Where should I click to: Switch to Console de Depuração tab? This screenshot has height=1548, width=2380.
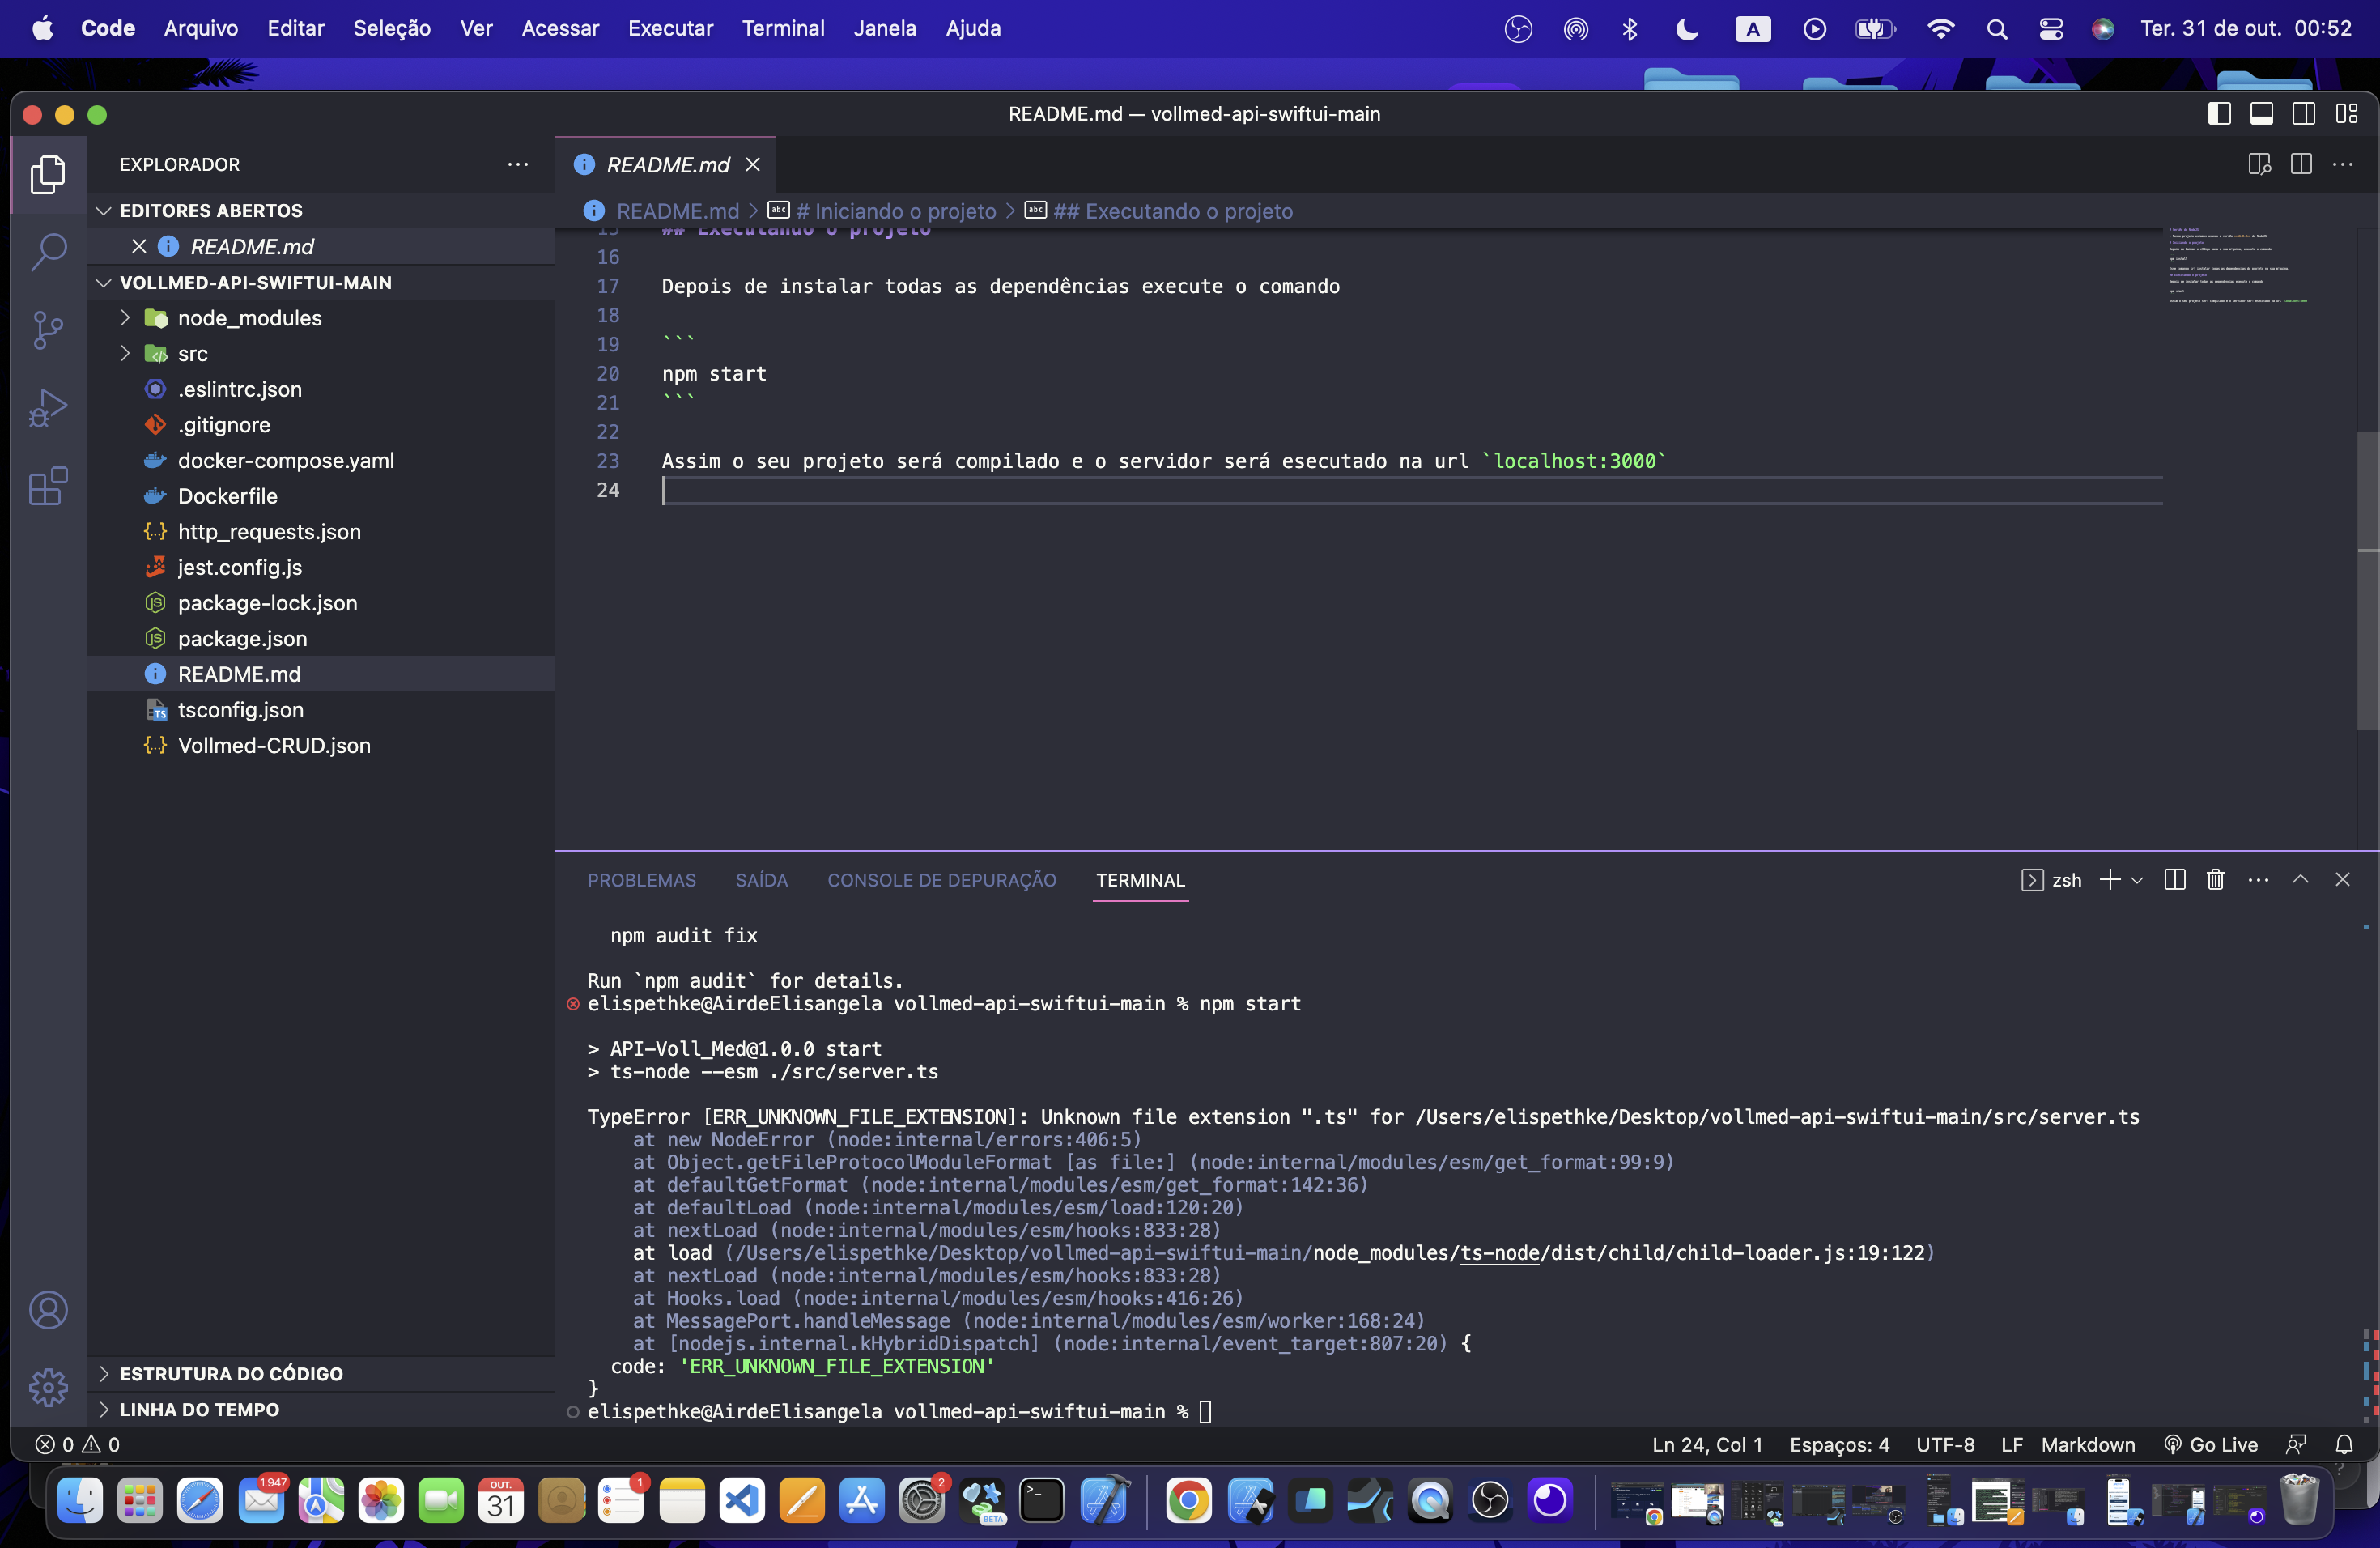(x=941, y=880)
